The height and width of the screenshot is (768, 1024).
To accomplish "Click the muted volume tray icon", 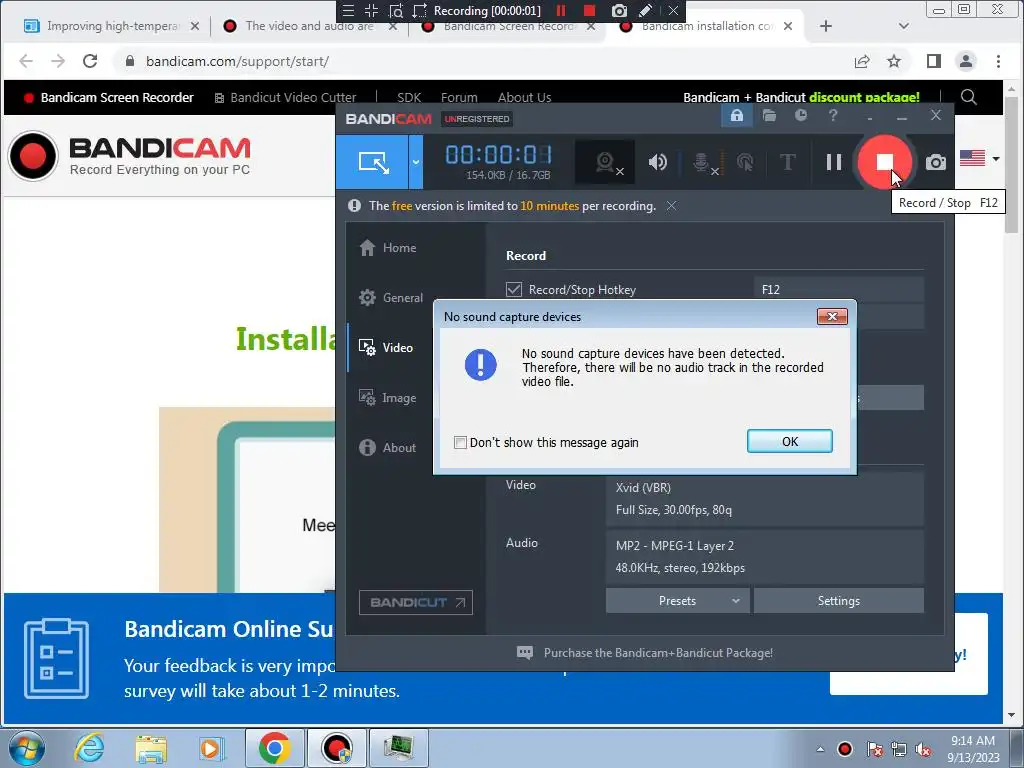I will point(923,750).
